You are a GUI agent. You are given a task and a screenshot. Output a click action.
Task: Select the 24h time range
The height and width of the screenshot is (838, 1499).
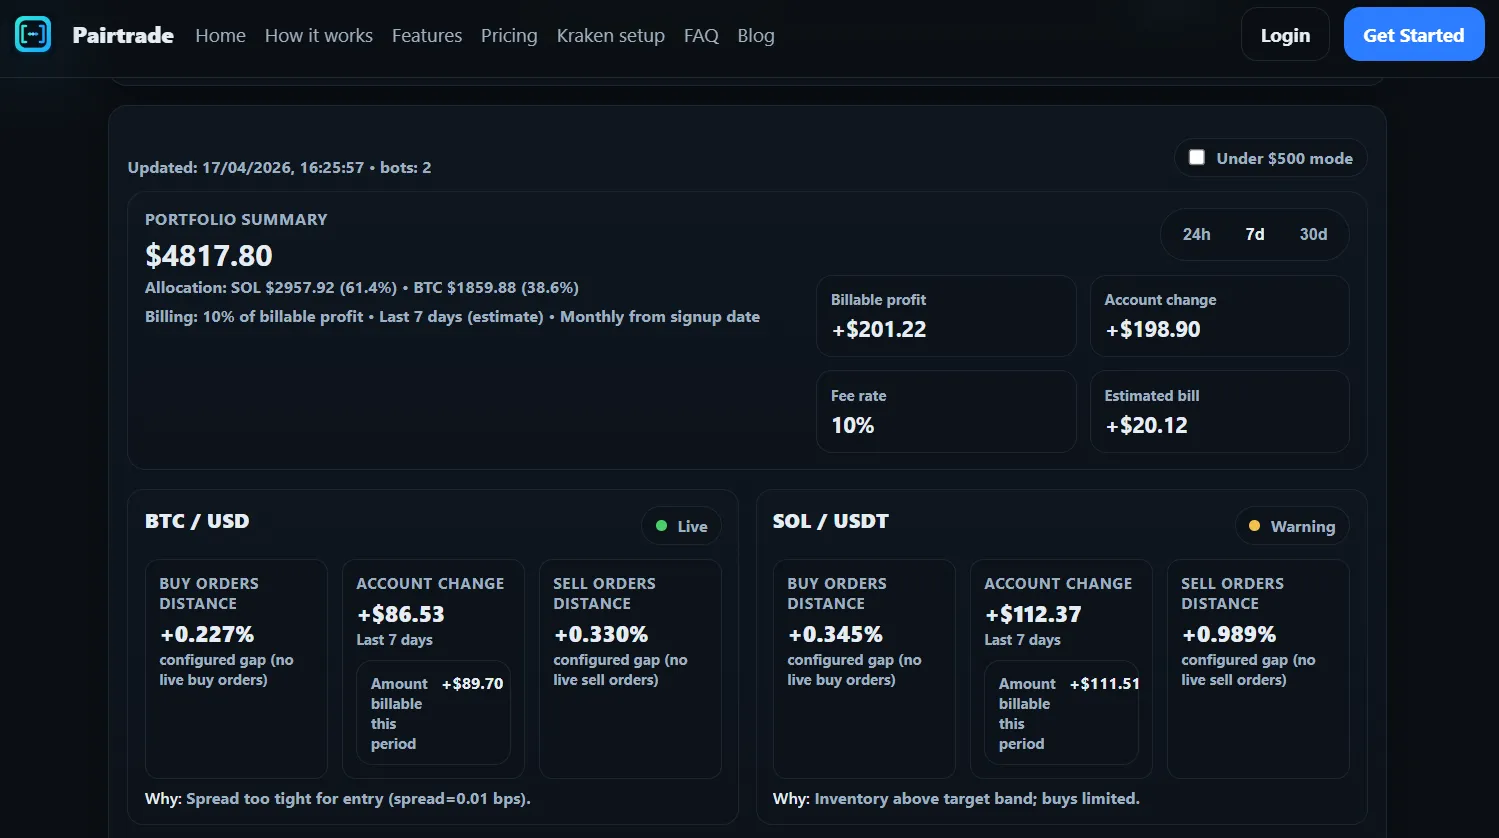[x=1196, y=234]
